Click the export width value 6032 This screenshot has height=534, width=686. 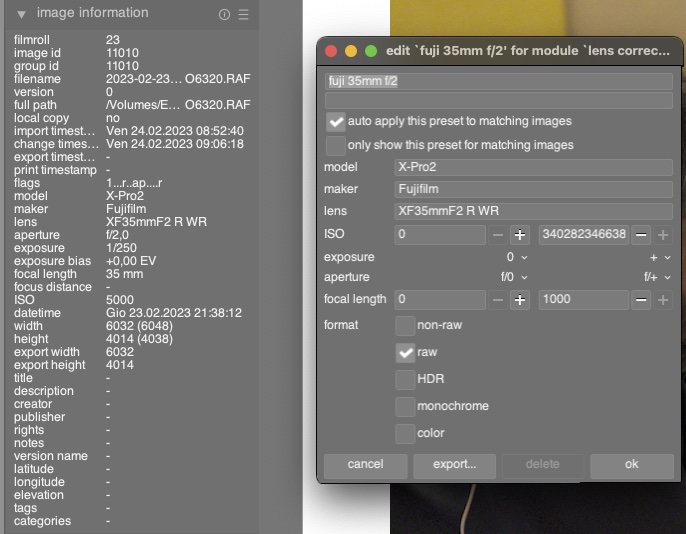[120, 352]
